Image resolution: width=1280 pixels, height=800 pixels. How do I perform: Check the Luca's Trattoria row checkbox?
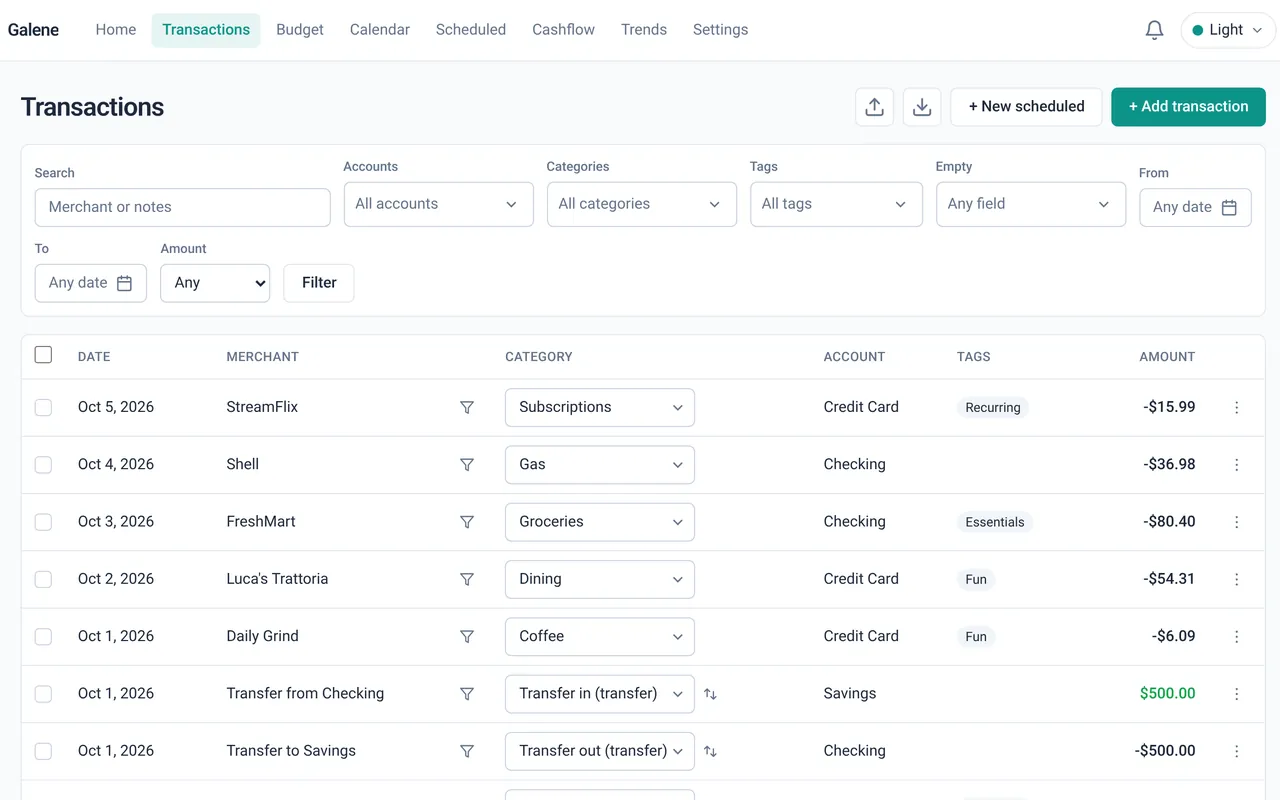click(x=43, y=579)
